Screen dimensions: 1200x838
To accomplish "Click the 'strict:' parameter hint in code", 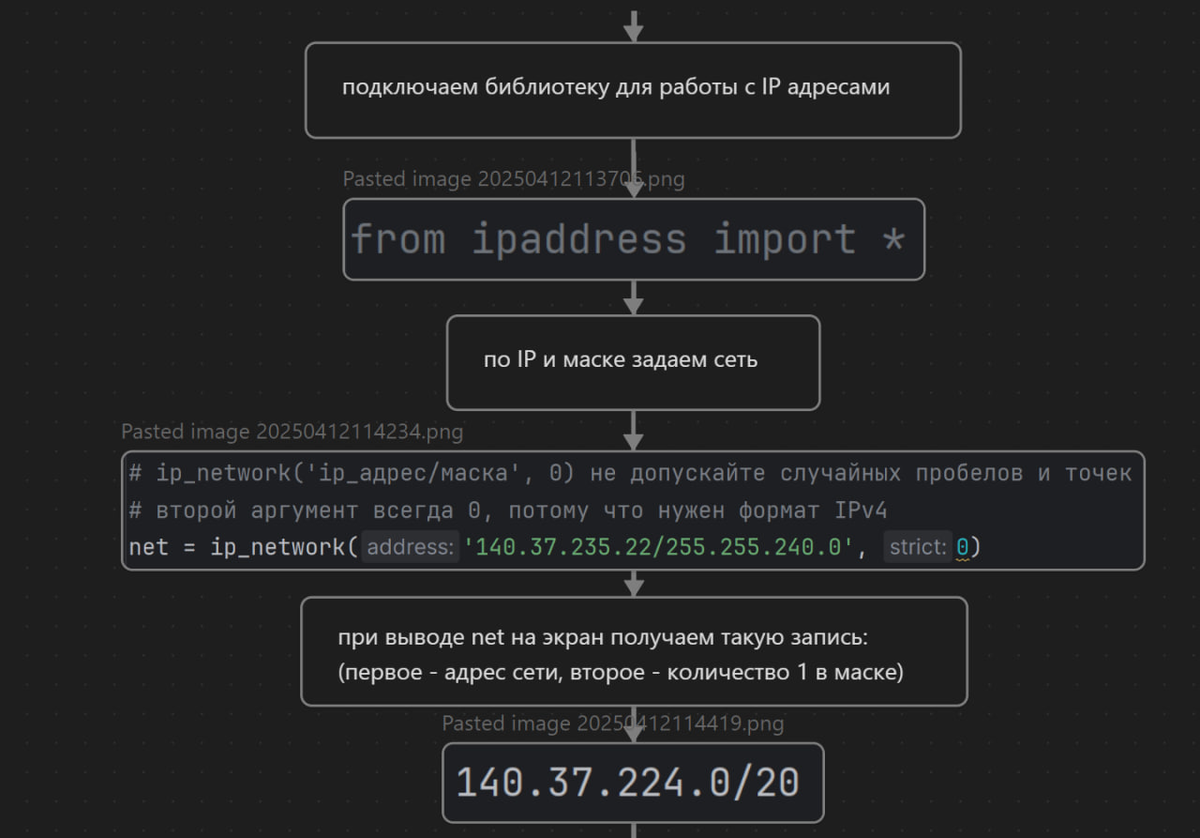I will pyautogui.click(x=918, y=547).
